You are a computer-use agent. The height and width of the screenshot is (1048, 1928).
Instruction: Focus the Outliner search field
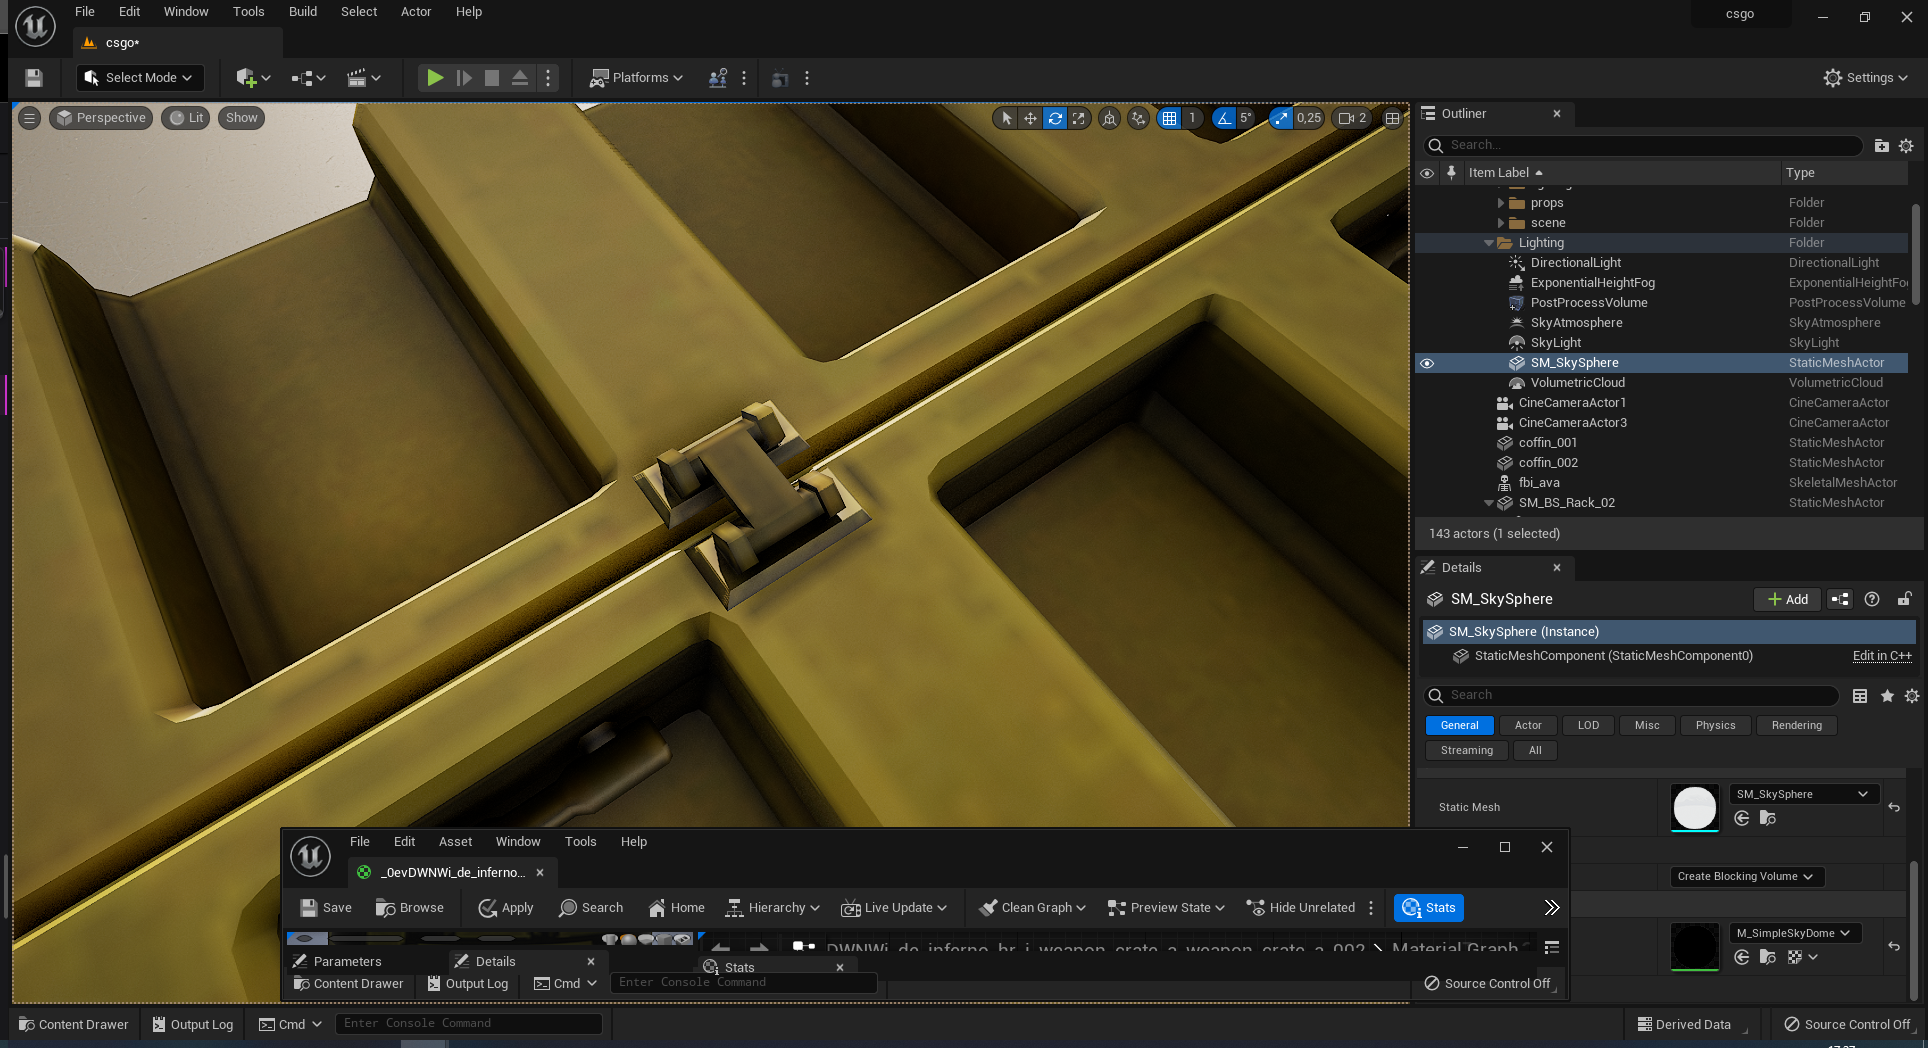1644,146
